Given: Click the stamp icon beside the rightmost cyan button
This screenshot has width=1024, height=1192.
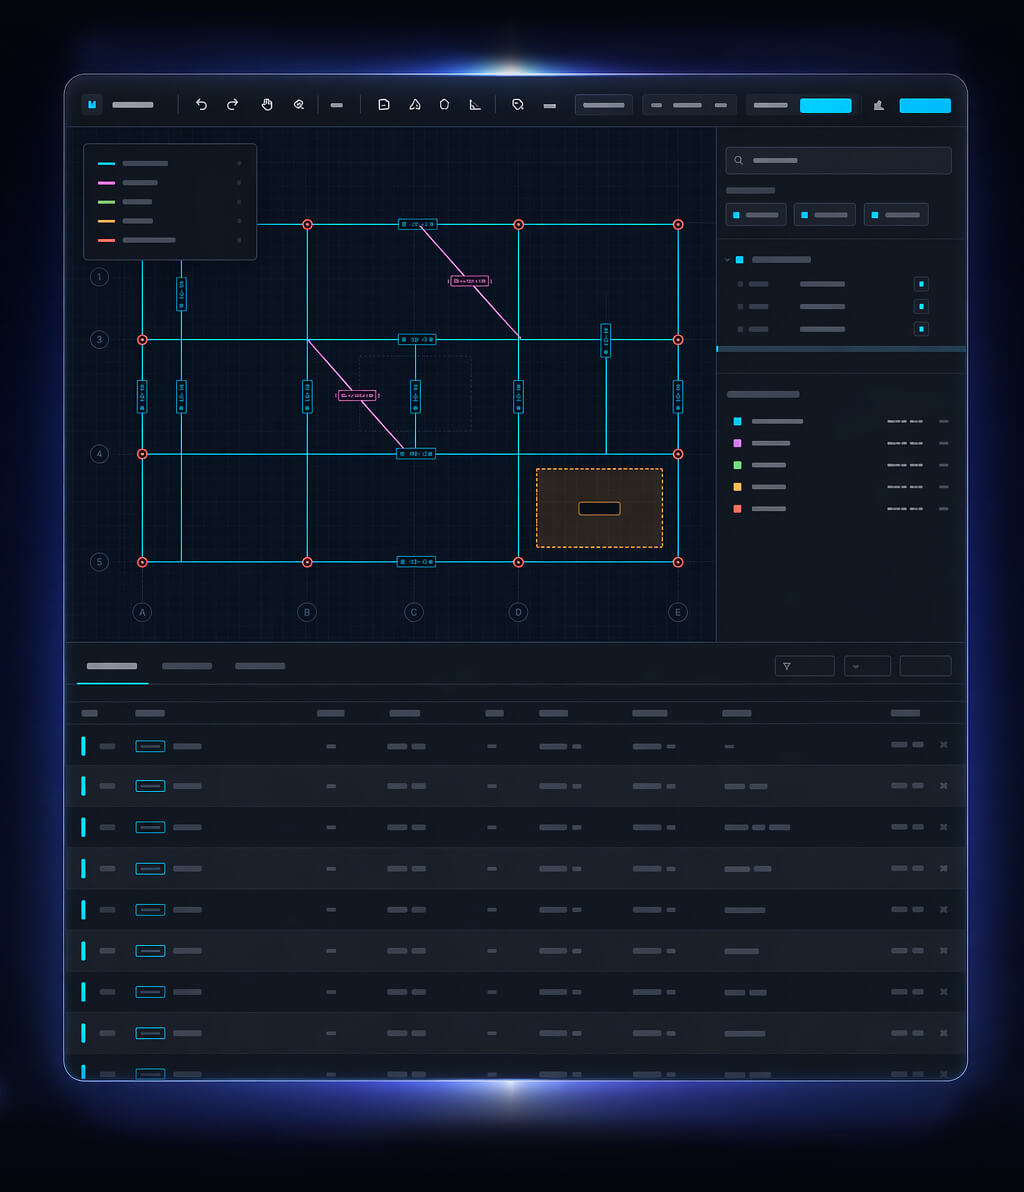Looking at the screenshot, I should pos(879,106).
